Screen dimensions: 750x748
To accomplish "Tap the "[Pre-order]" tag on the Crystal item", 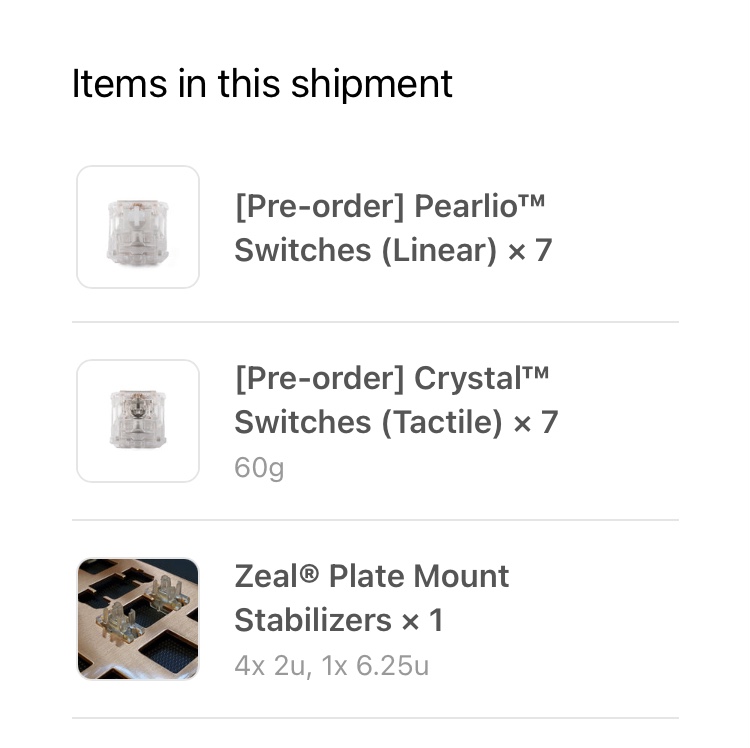I will click(318, 378).
